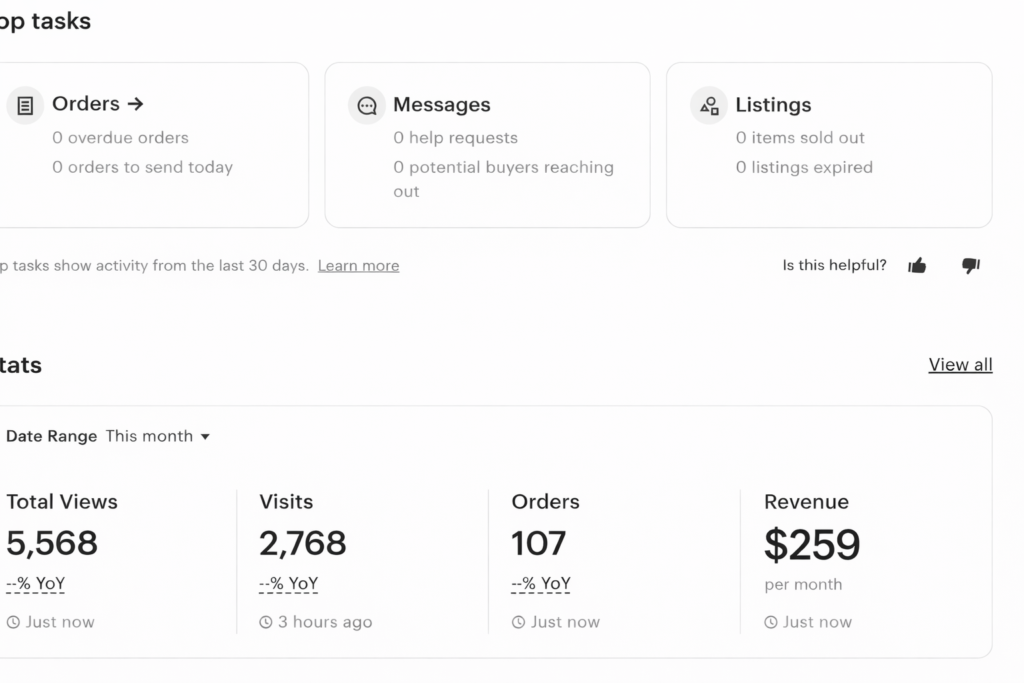Open the Messages task card
This screenshot has width=1024, height=683.
[487, 145]
